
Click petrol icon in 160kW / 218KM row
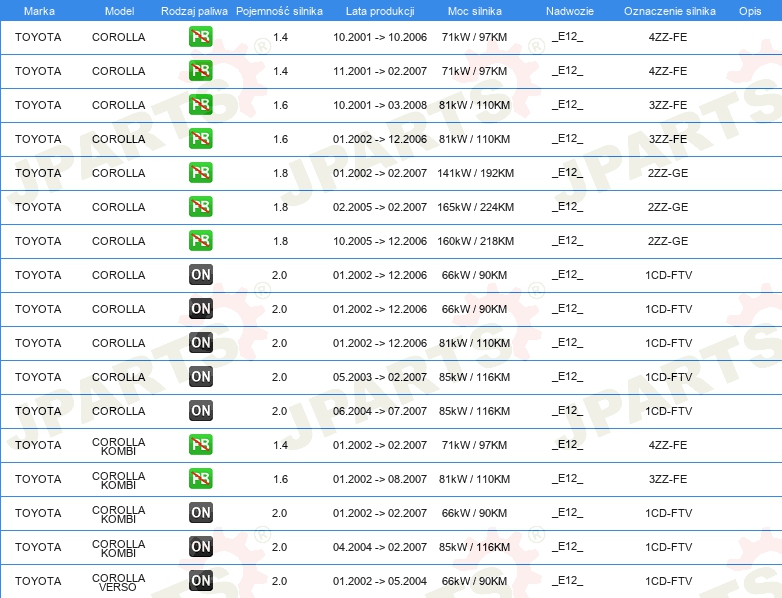click(x=200, y=240)
